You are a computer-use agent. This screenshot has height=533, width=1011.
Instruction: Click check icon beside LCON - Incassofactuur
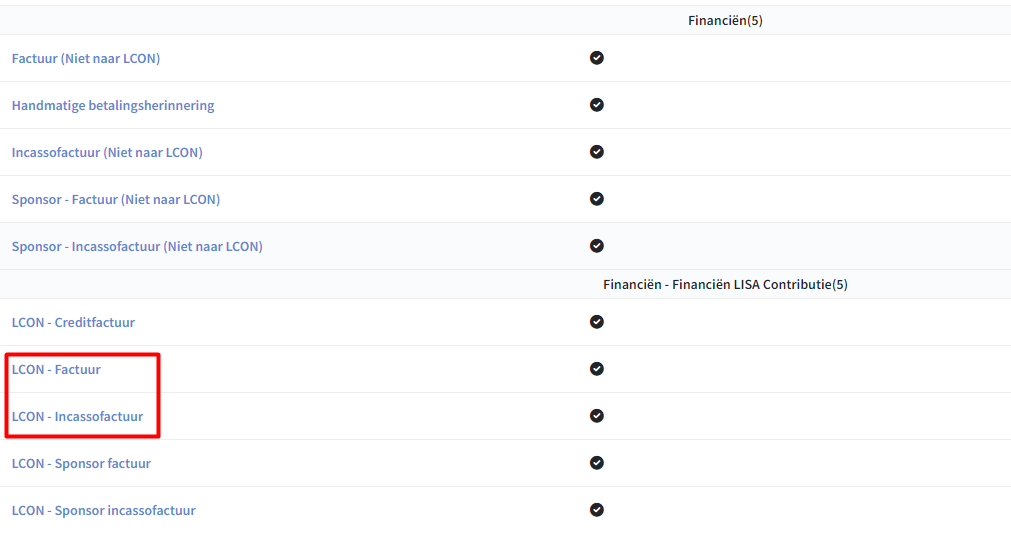pyautogui.click(x=597, y=416)
